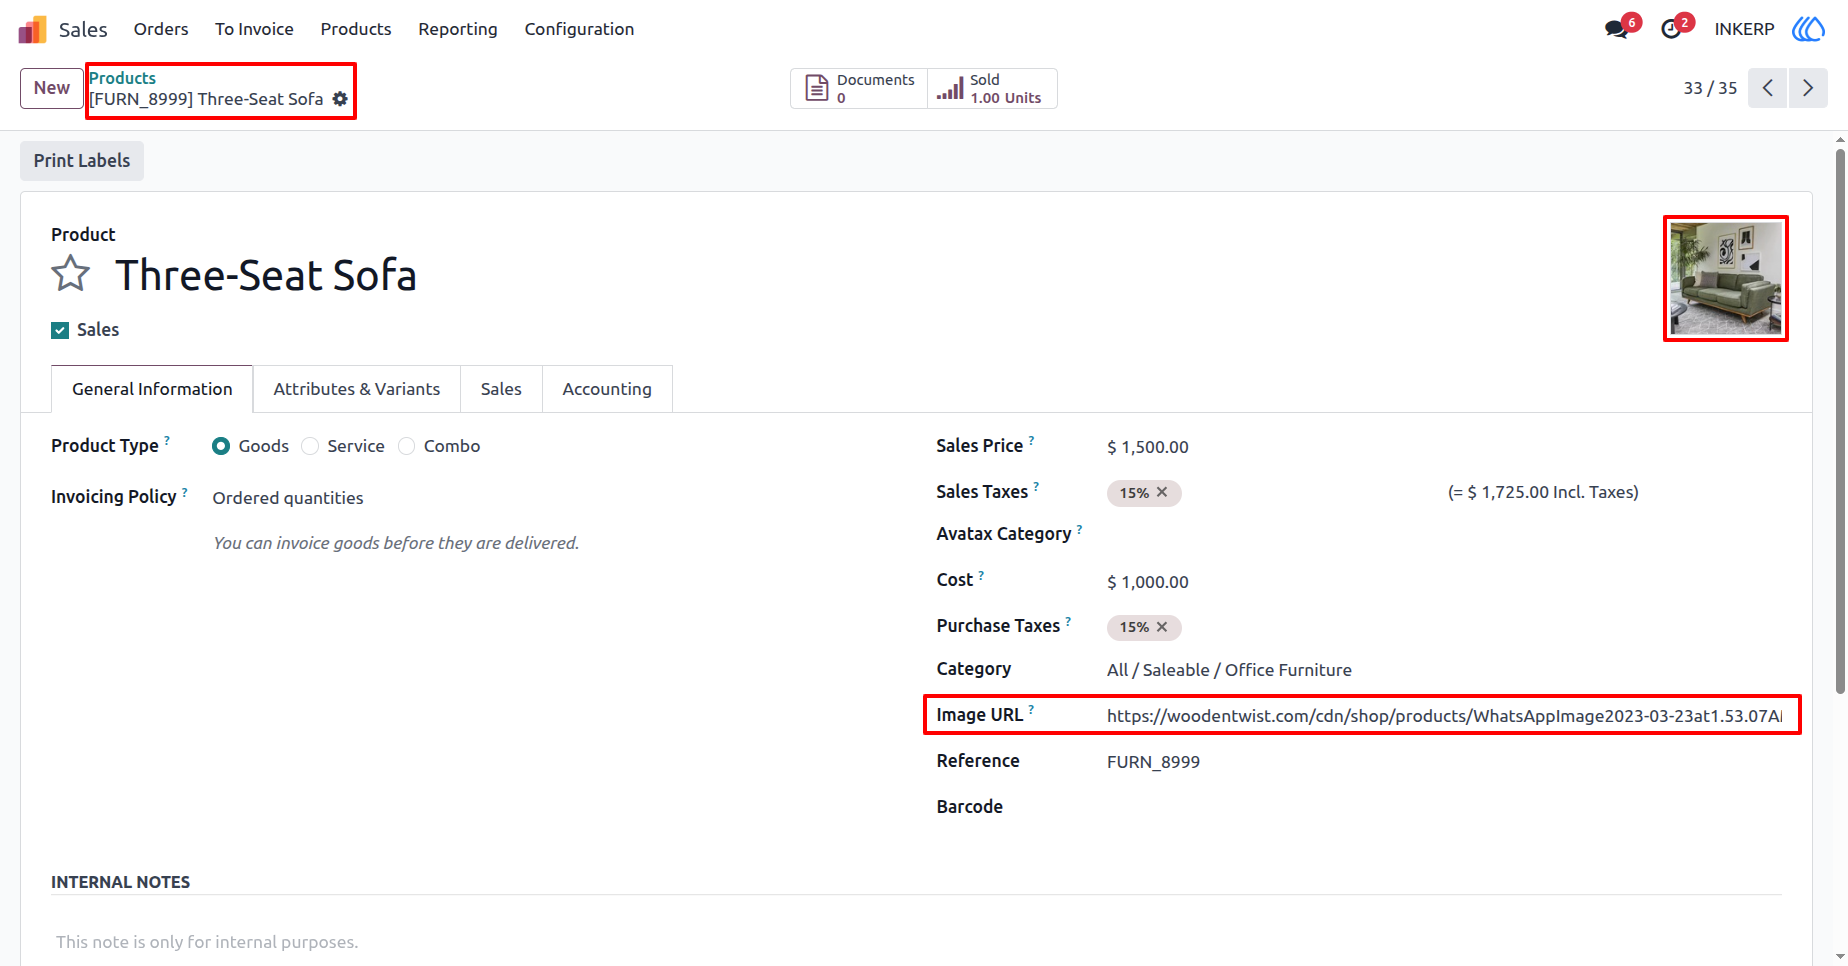Open the Category selection field

1444,670
